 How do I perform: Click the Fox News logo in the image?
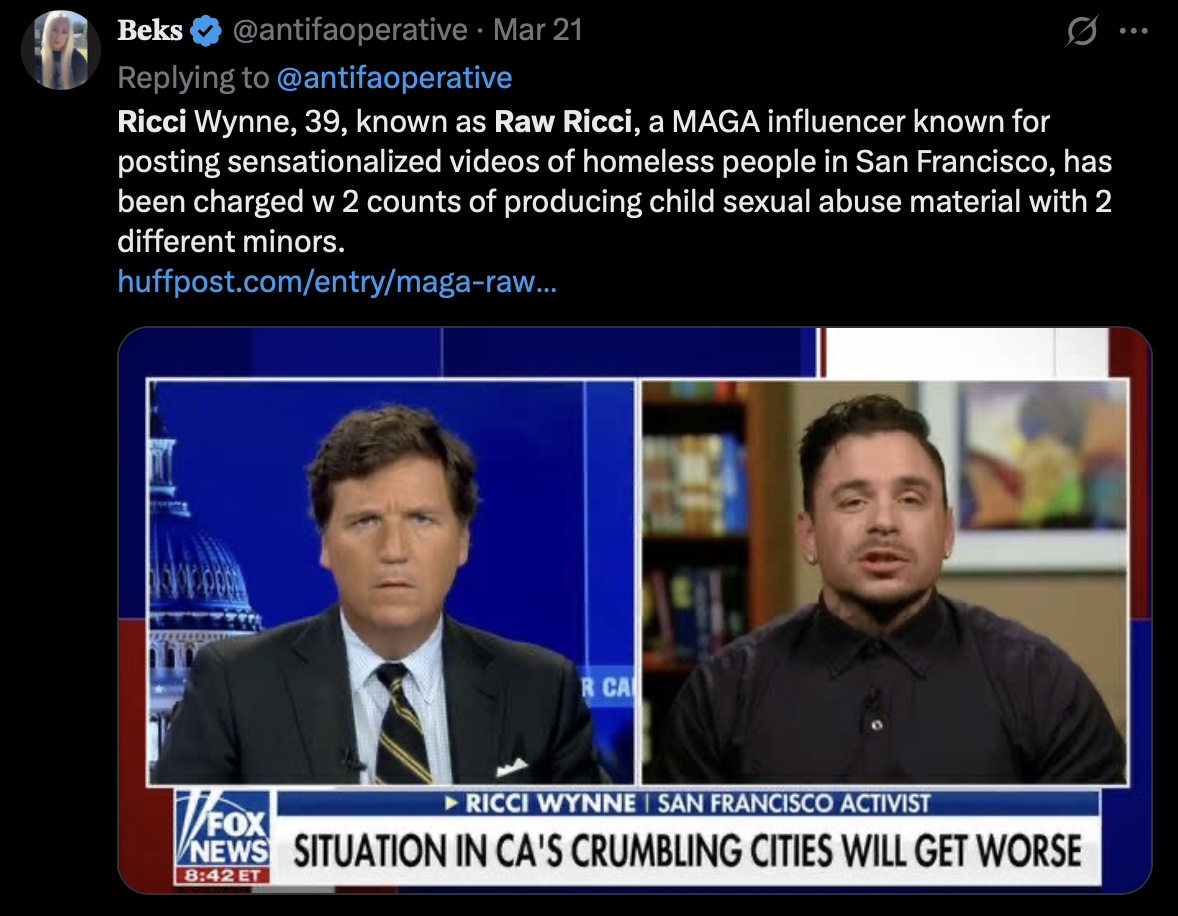pyautogui.click(x=223, y=828)
